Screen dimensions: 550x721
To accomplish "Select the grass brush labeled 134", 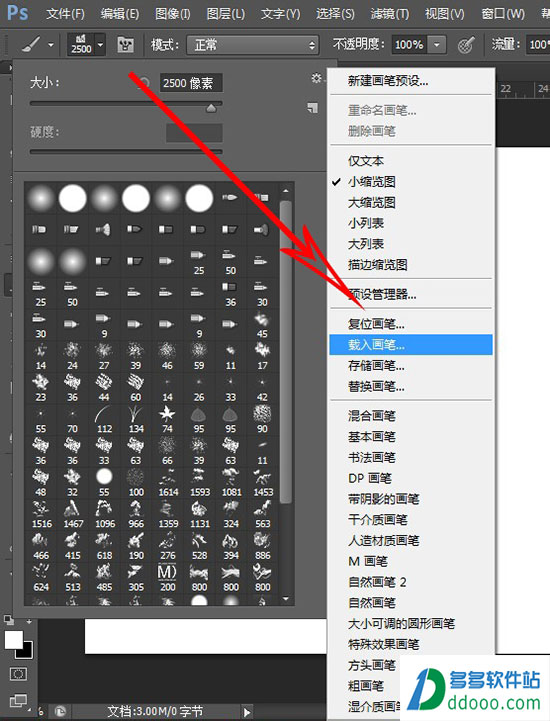I will (x=136, y=419).
